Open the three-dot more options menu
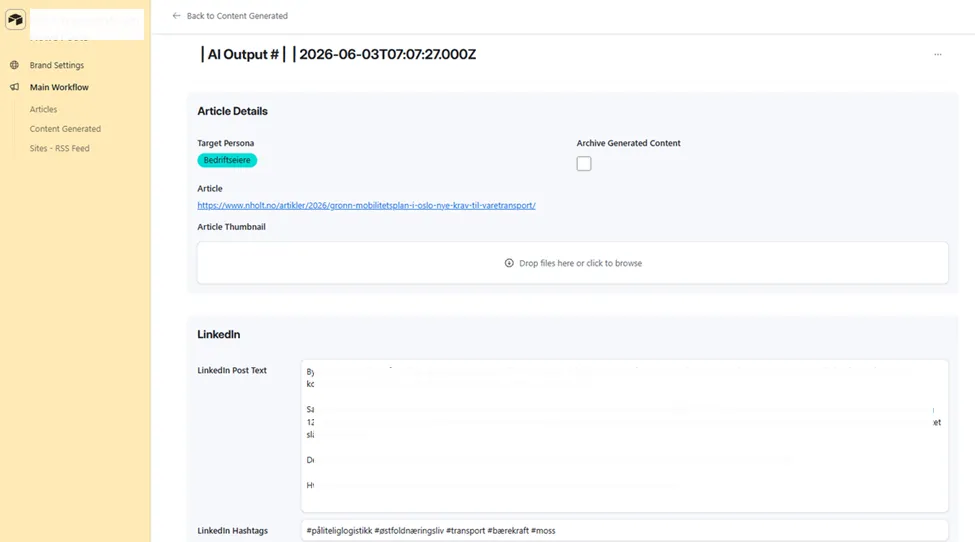The height and width of the screenshot is (542, 975). [x=938, y=55]
